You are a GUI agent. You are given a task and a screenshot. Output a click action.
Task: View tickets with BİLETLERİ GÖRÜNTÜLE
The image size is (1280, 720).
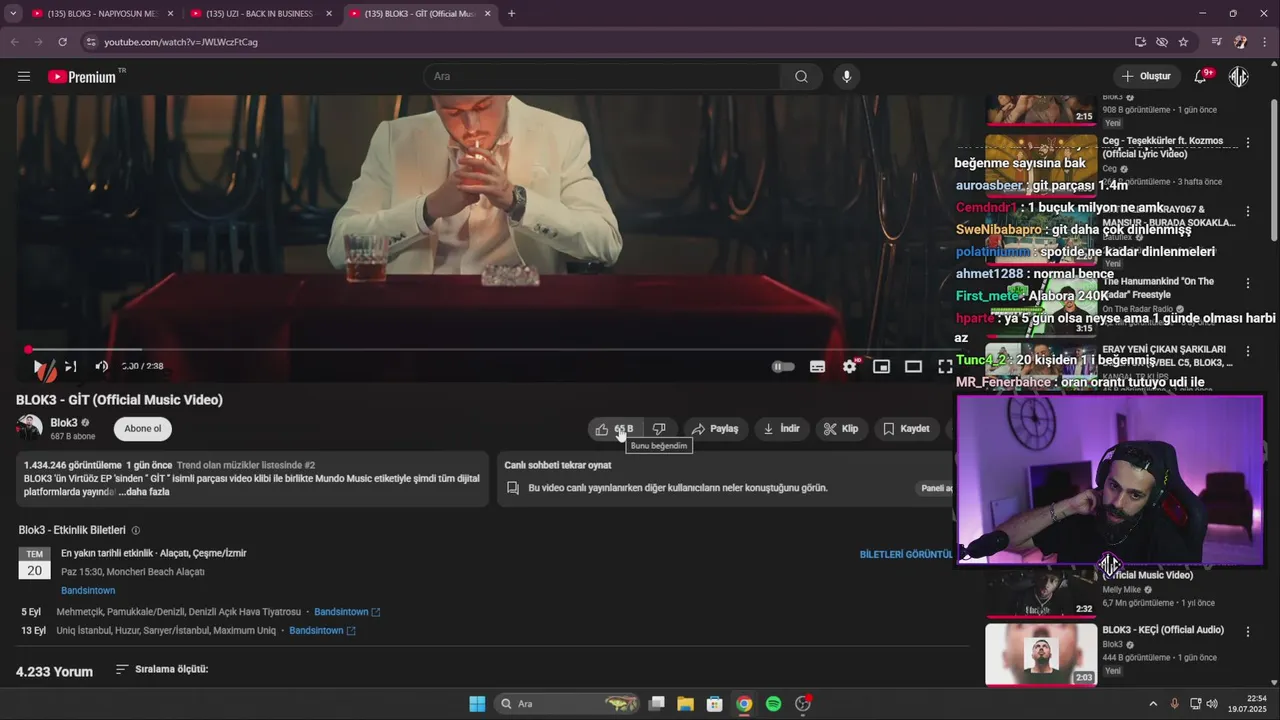(x=906, y=554)
